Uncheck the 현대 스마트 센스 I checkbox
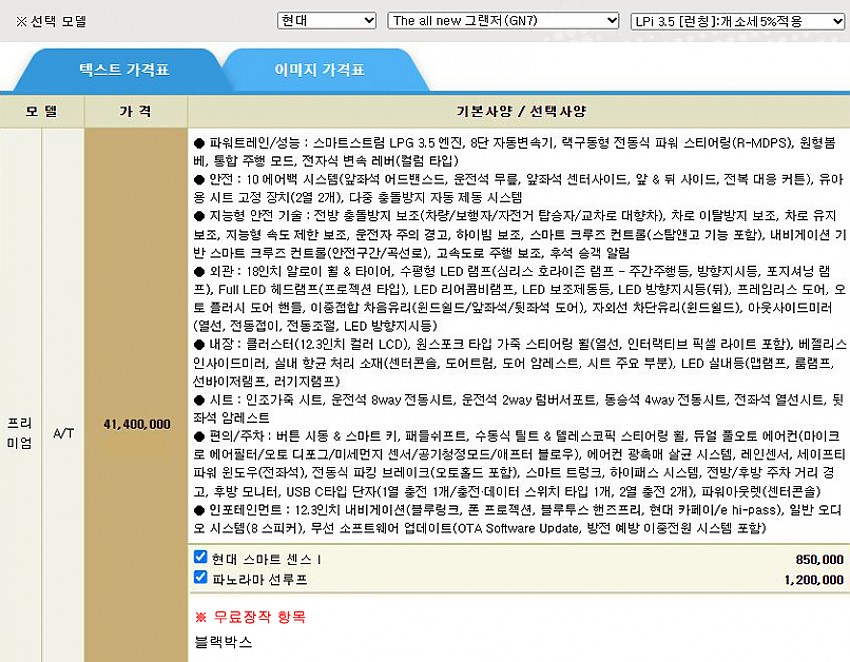Screen dimensions: 850x662 tap(200, 557)
